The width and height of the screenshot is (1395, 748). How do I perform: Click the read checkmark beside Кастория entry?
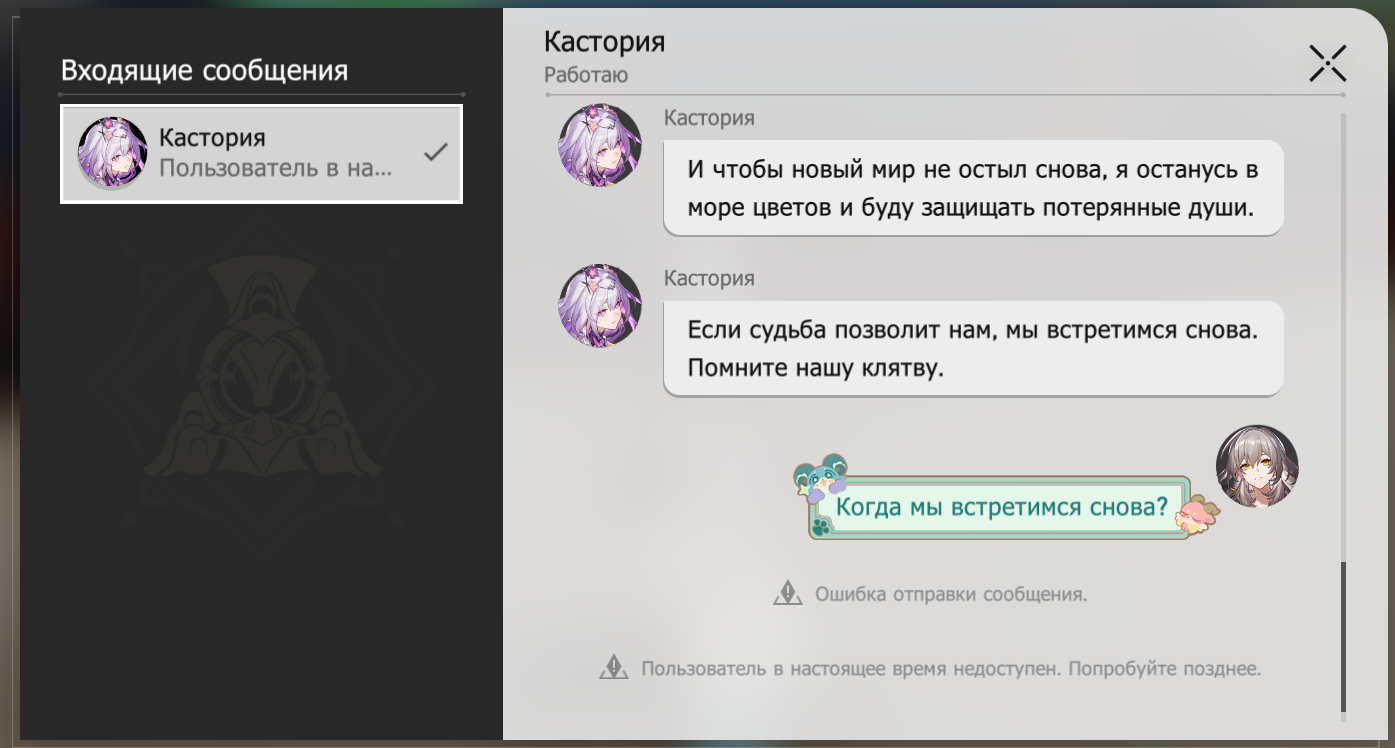click(435, 152)
